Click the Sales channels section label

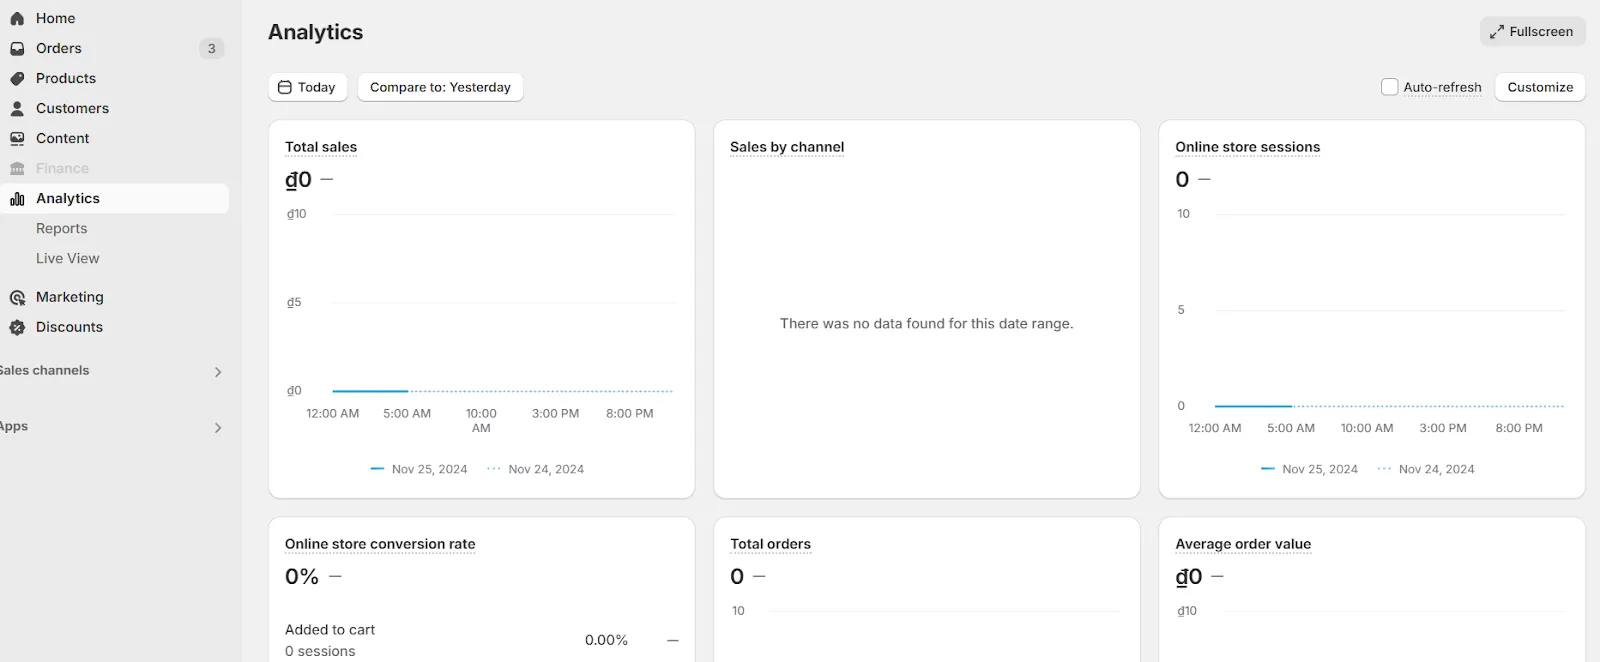tap(45, 371)
